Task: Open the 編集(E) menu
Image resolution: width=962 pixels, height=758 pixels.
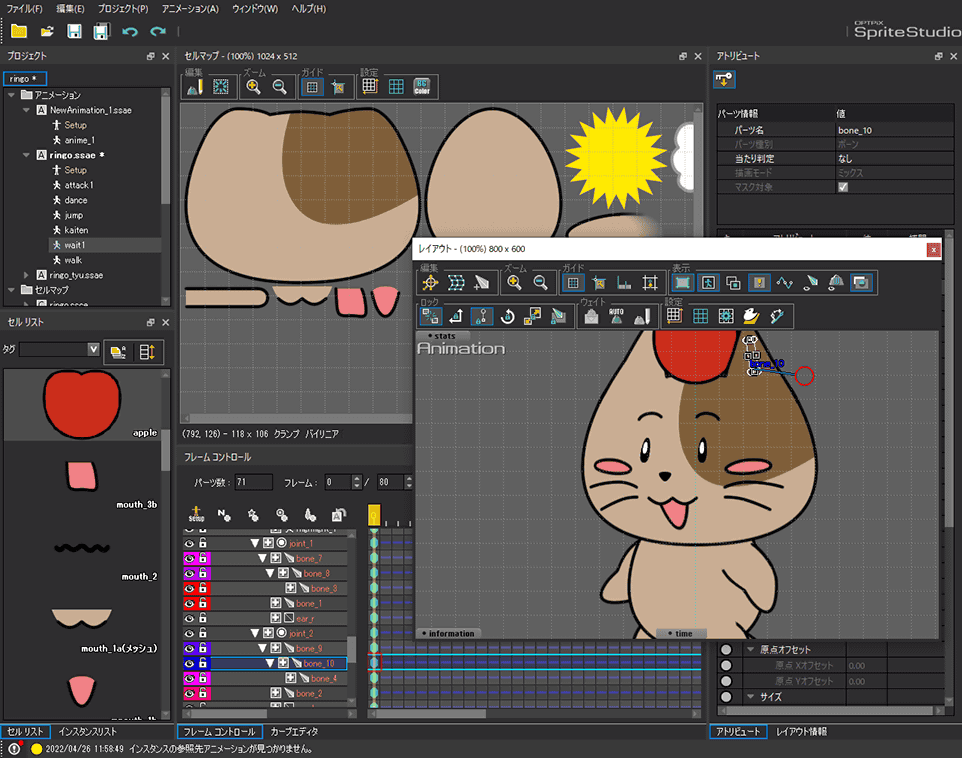Action: (70, 9)
